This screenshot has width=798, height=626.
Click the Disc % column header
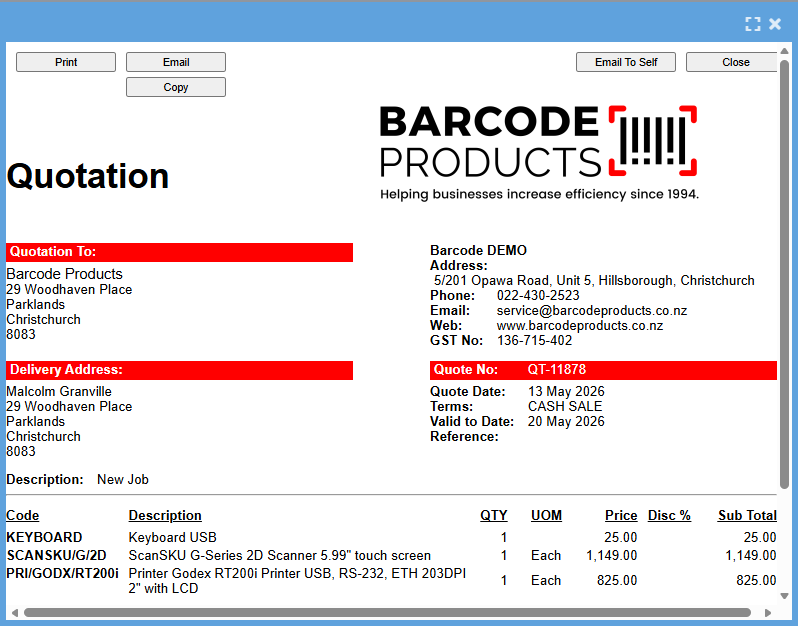click(x=669, y=516)
